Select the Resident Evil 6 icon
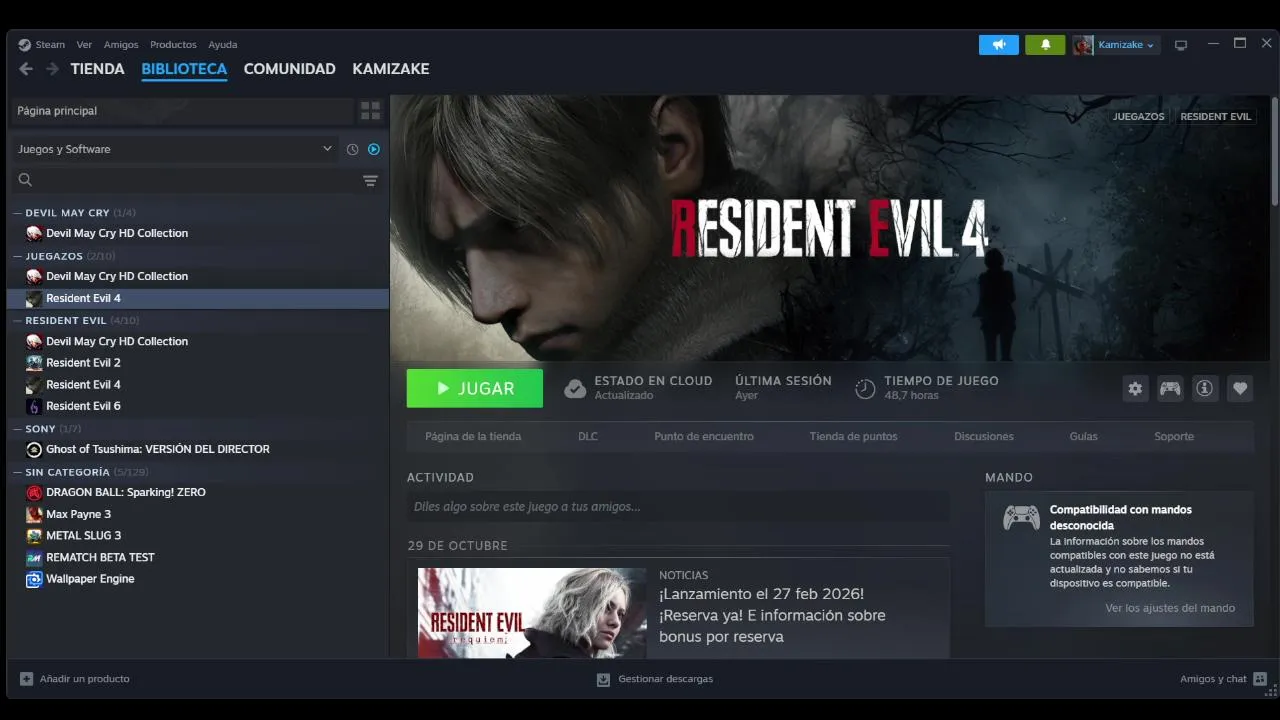Screen dimensions: 1280x720 (x=34, y=406)
